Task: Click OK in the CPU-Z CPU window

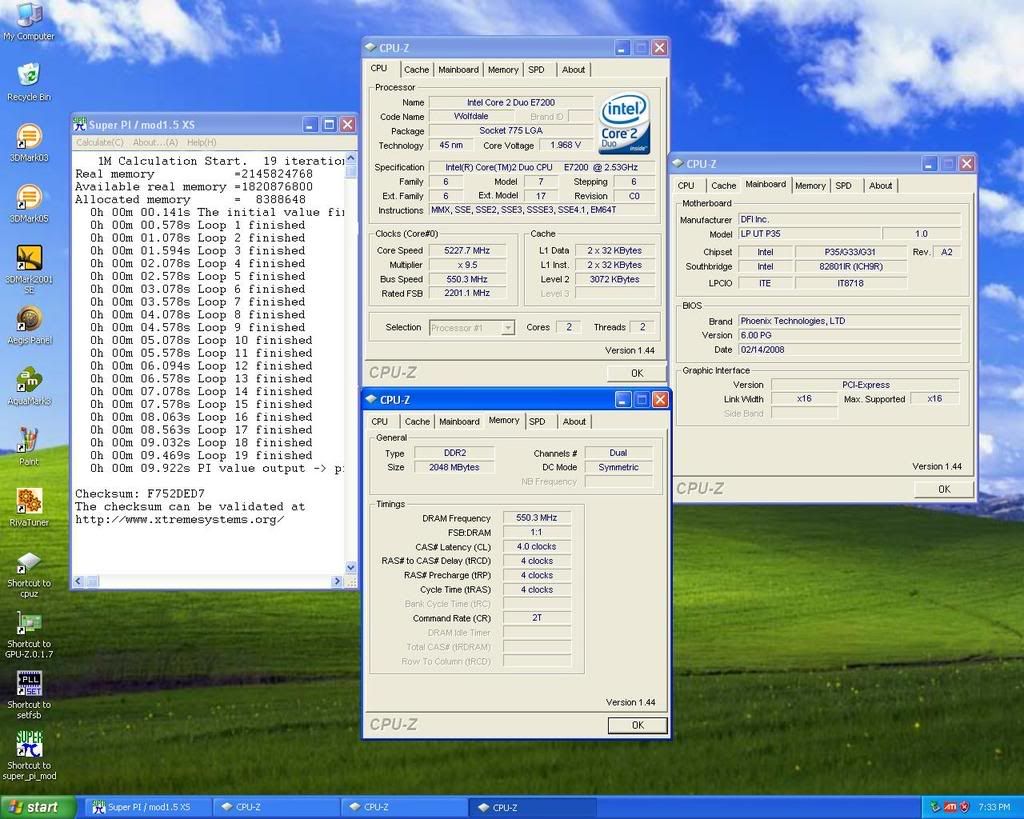Action: click(x=637, y=374)
